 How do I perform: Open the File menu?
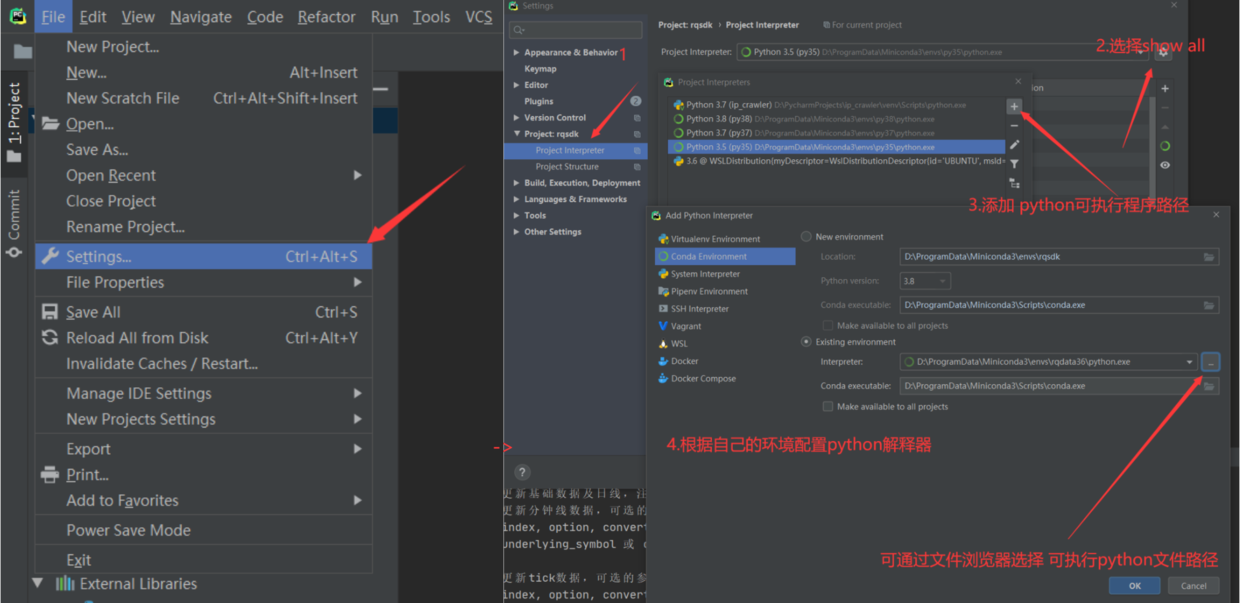53,17
